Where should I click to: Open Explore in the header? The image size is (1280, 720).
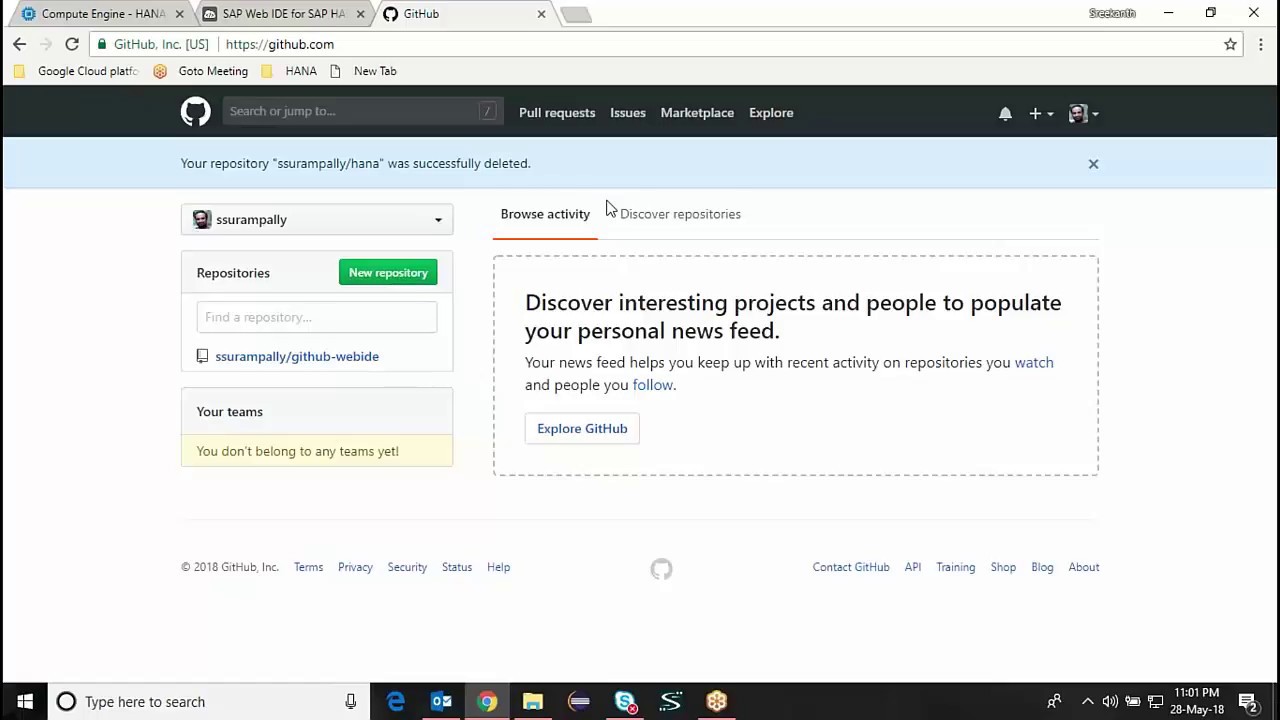pos(771,113)
